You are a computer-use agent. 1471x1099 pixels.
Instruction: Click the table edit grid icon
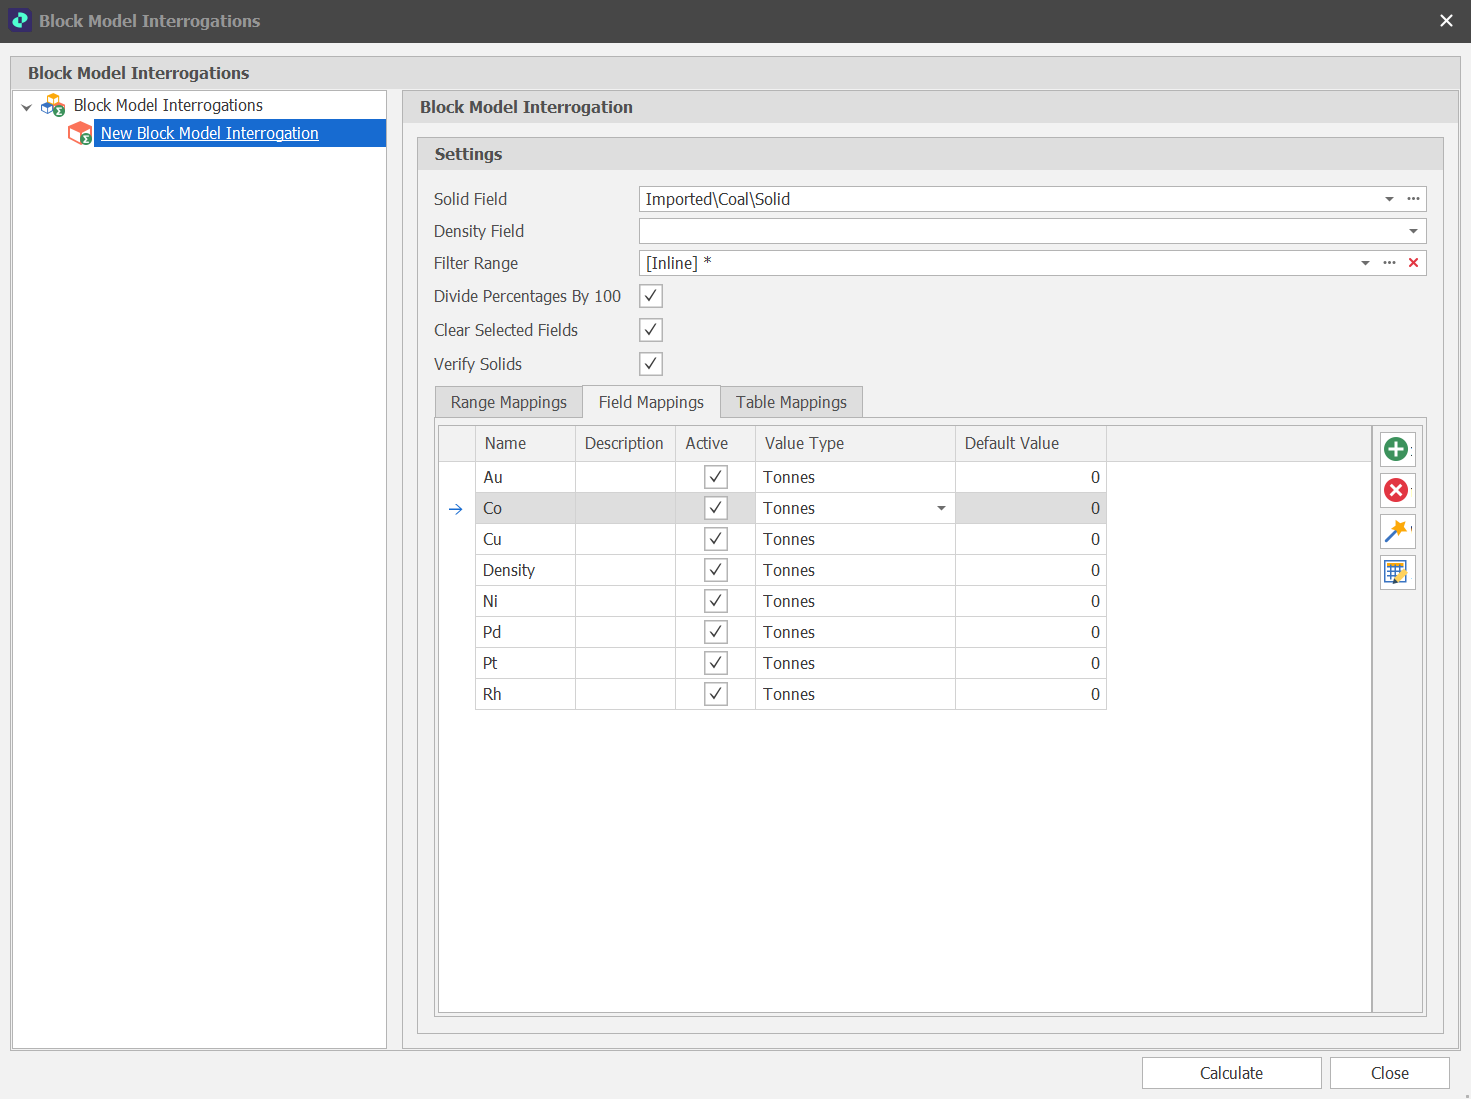click(1396, 572)
